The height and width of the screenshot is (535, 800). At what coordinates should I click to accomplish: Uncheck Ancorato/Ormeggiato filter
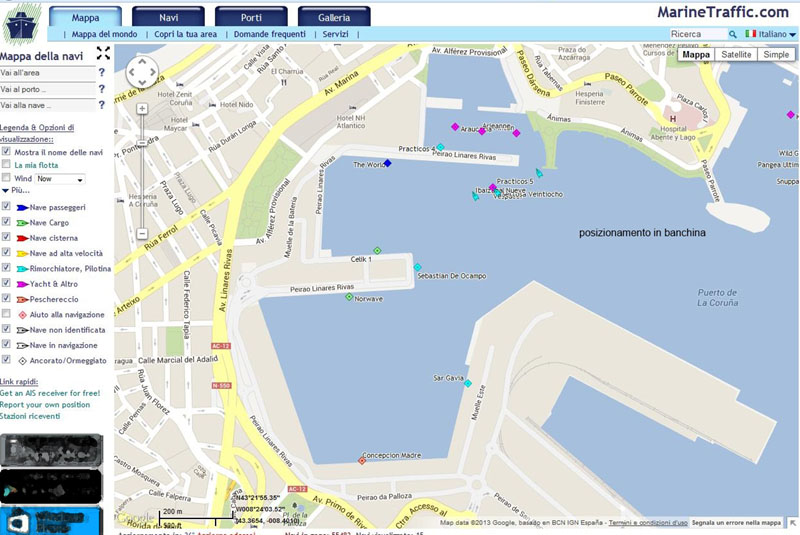point(6,359)
